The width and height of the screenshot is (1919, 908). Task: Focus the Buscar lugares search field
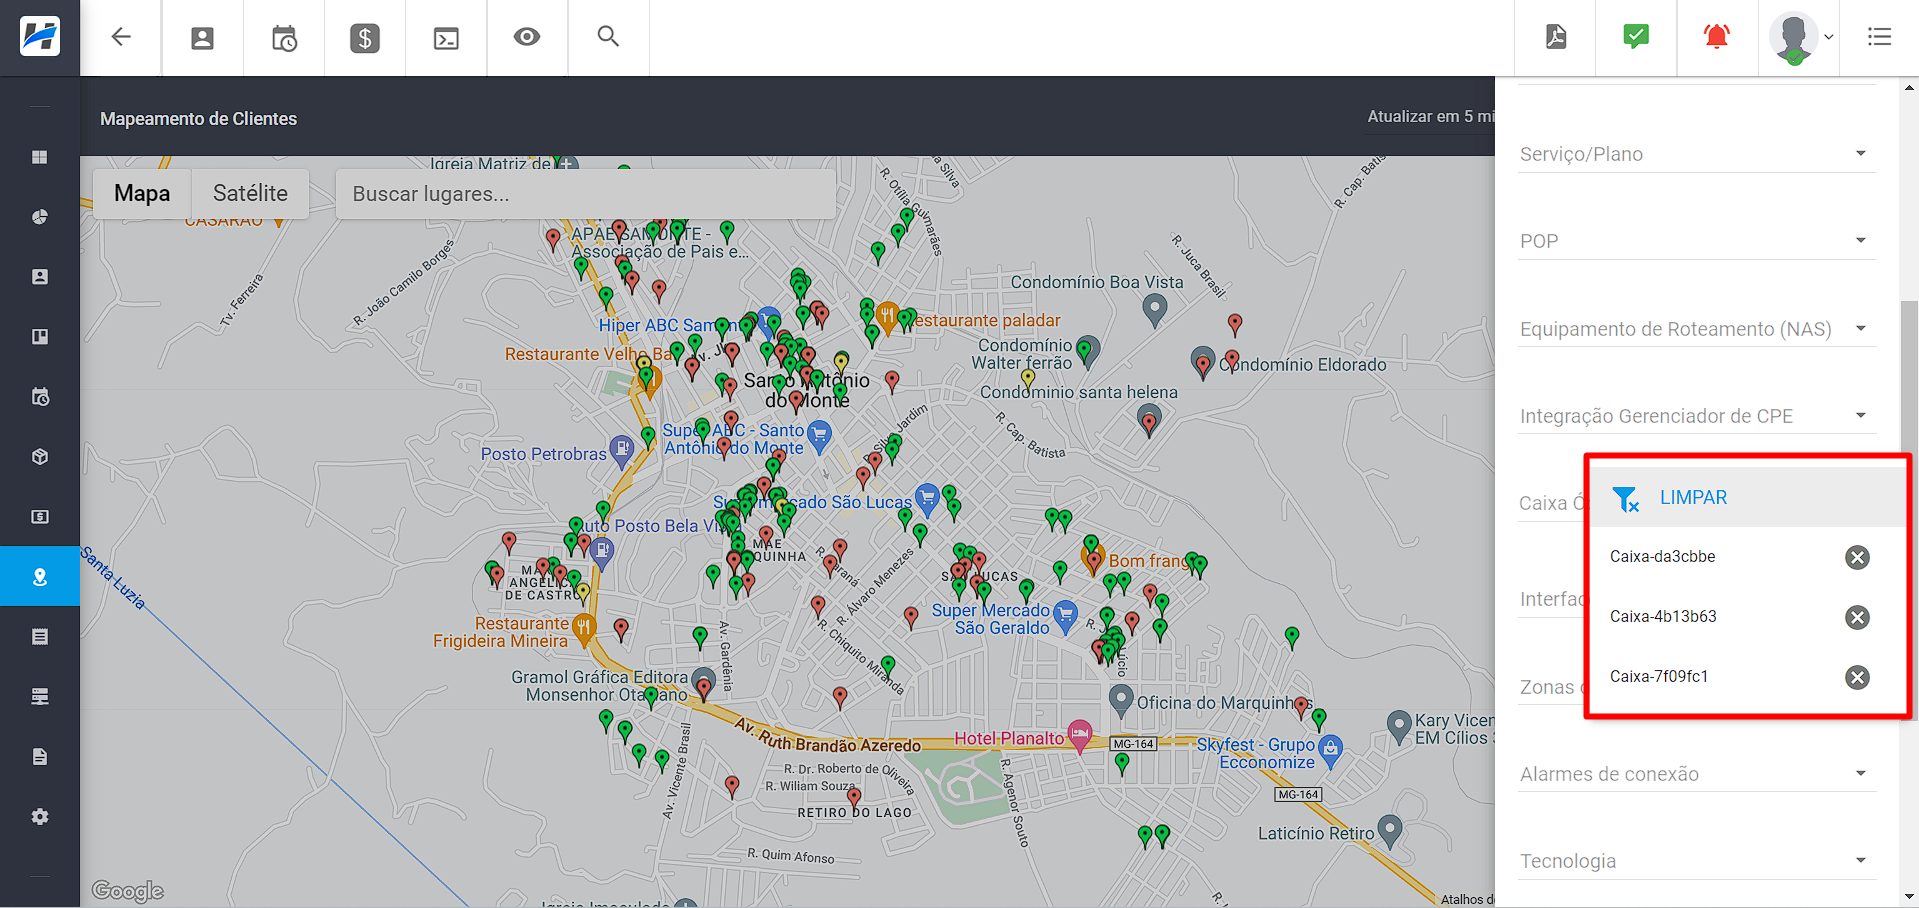(x=586, y=194)
